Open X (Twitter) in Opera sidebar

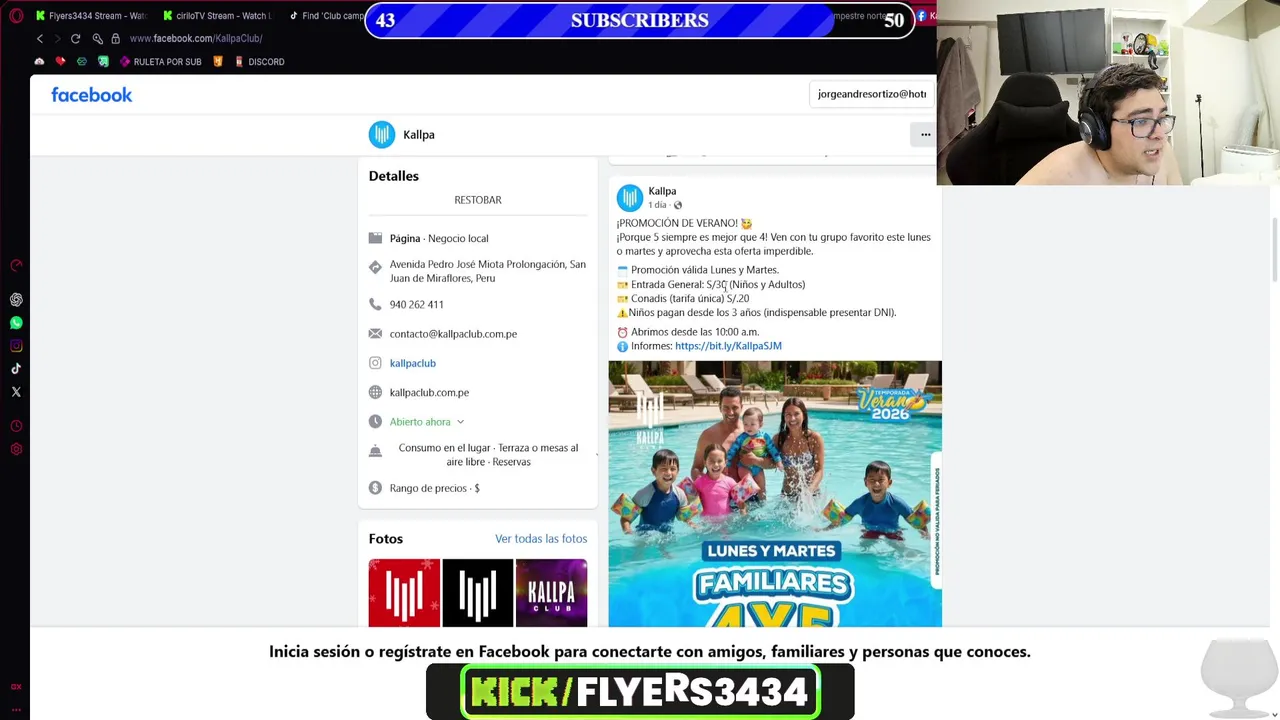coord(16,392)
